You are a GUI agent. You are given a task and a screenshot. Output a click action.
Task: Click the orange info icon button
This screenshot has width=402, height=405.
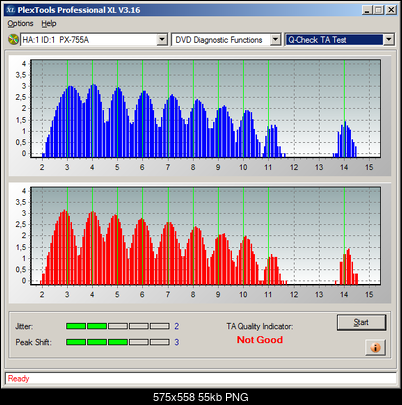click(375, 347)
